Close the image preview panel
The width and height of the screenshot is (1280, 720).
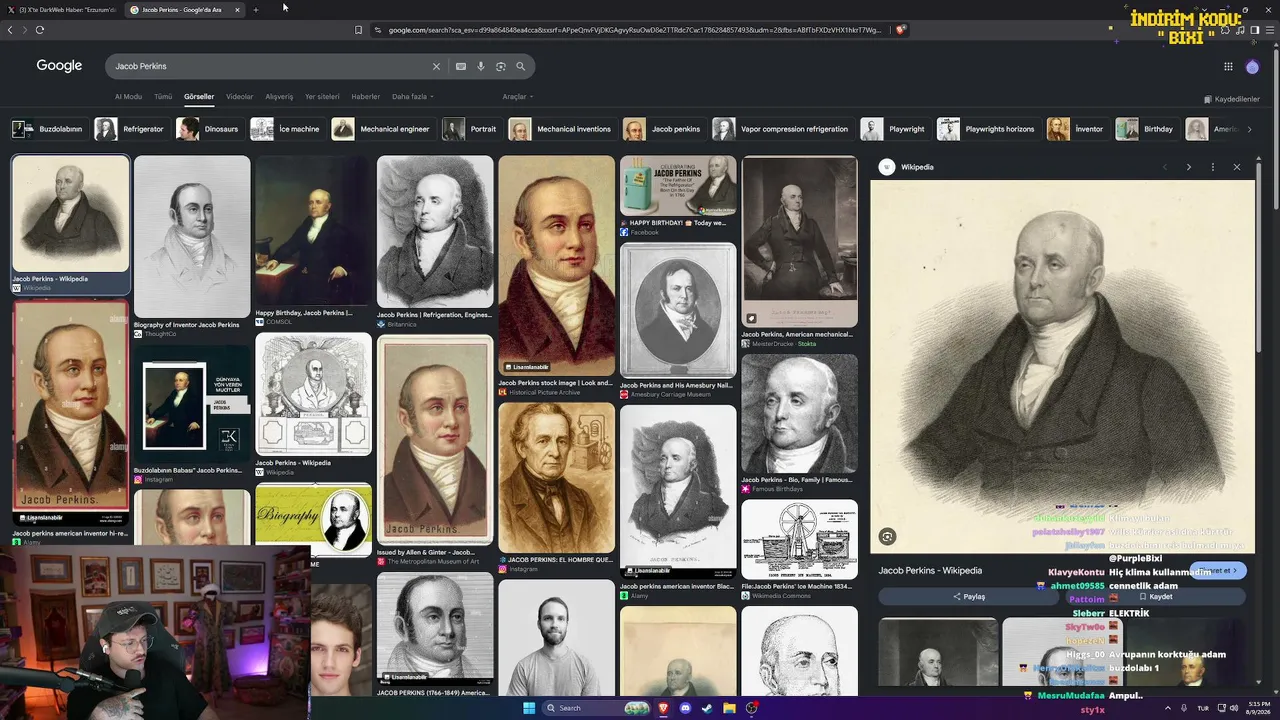click(x=1237, y=167)
